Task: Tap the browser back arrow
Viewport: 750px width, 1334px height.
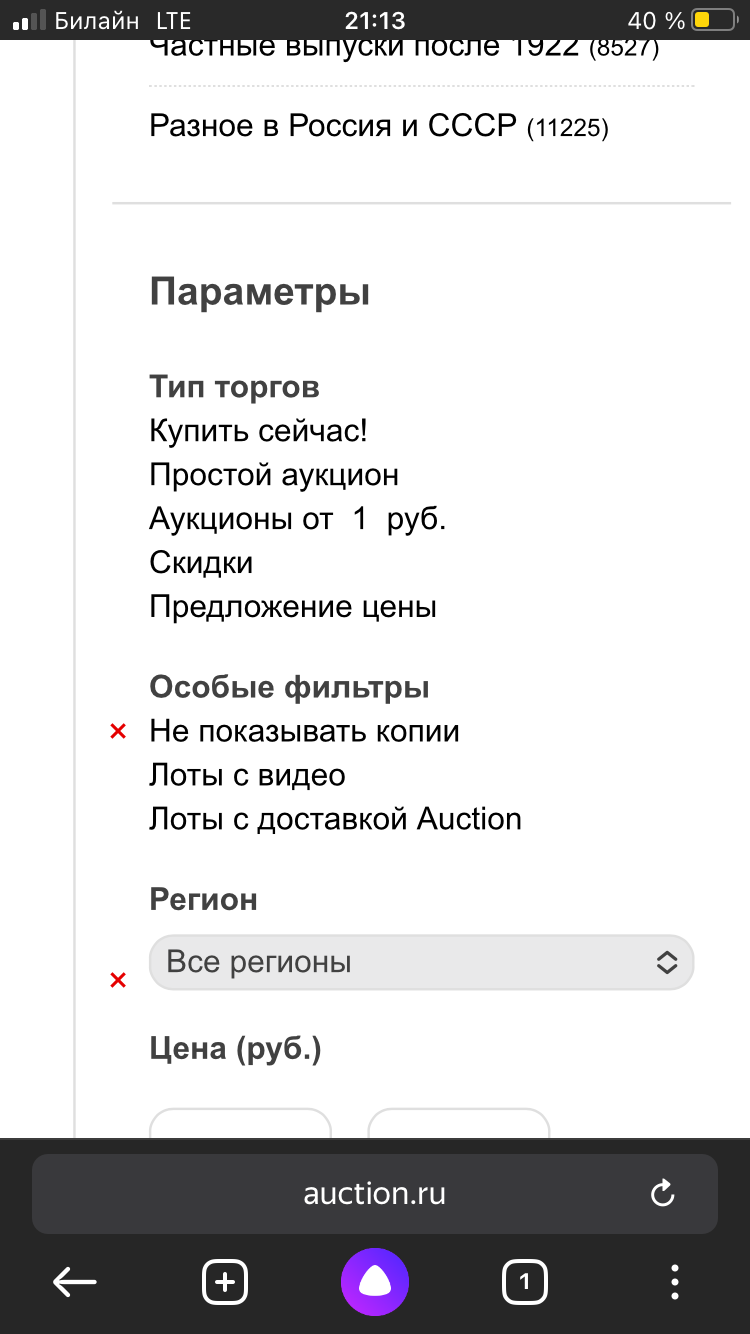Action: (75, 1281)
